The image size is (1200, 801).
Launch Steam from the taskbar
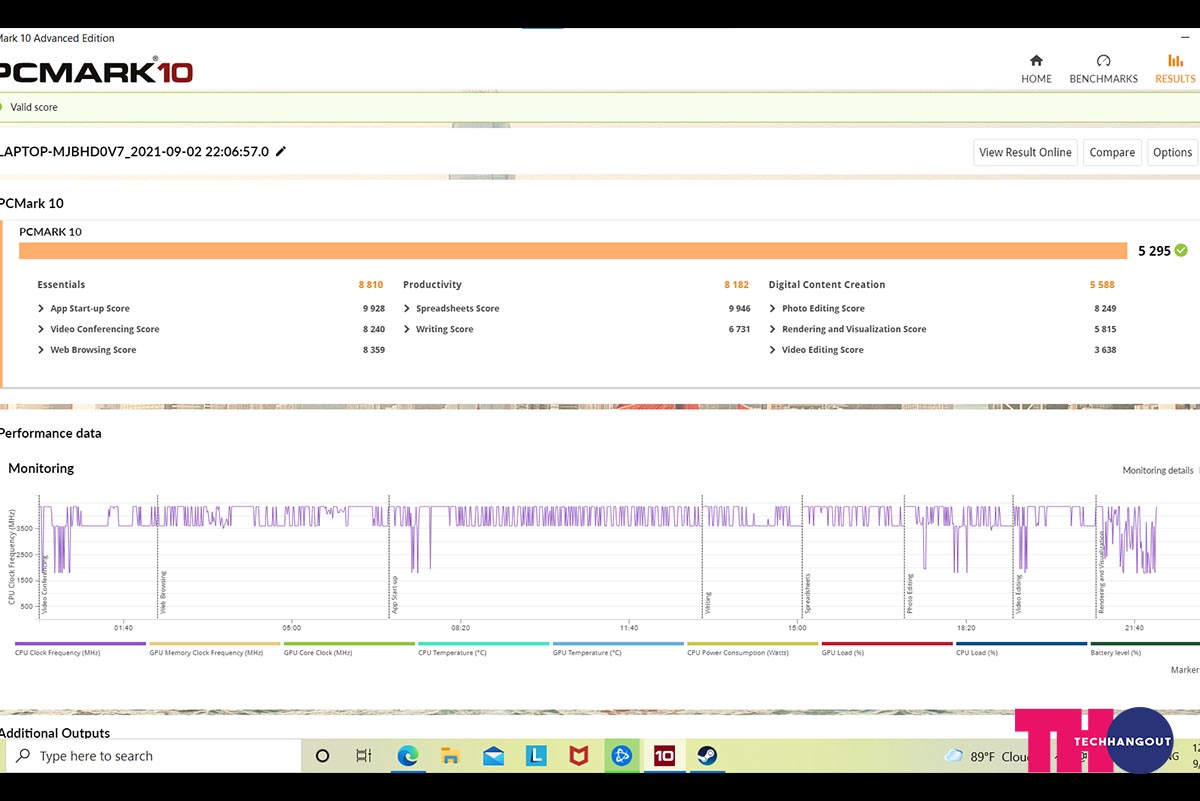point(706,756)
